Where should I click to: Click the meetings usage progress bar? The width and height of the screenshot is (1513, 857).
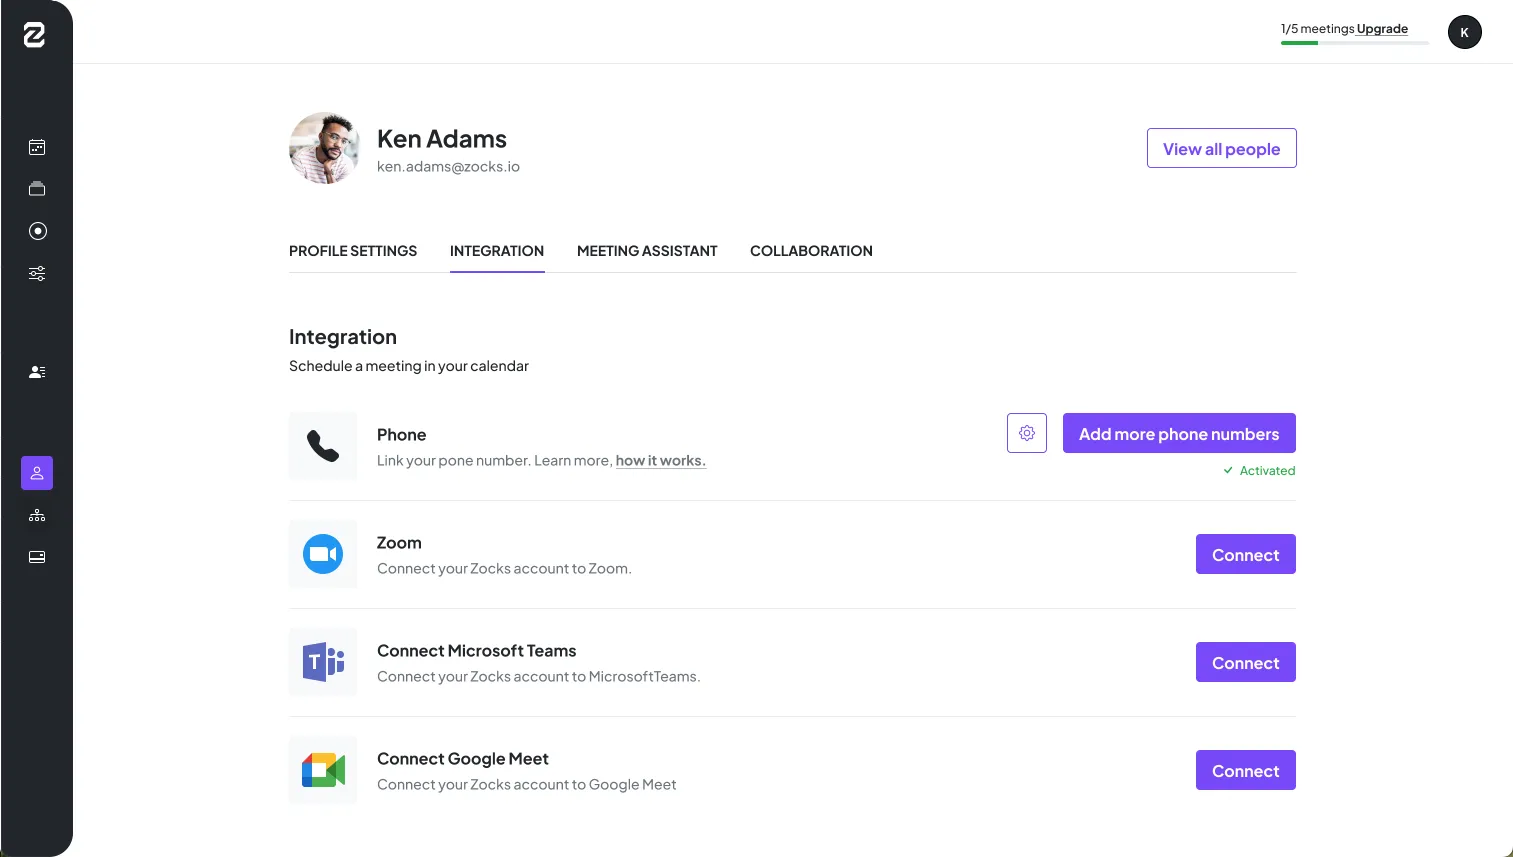tap(1355, 43)
